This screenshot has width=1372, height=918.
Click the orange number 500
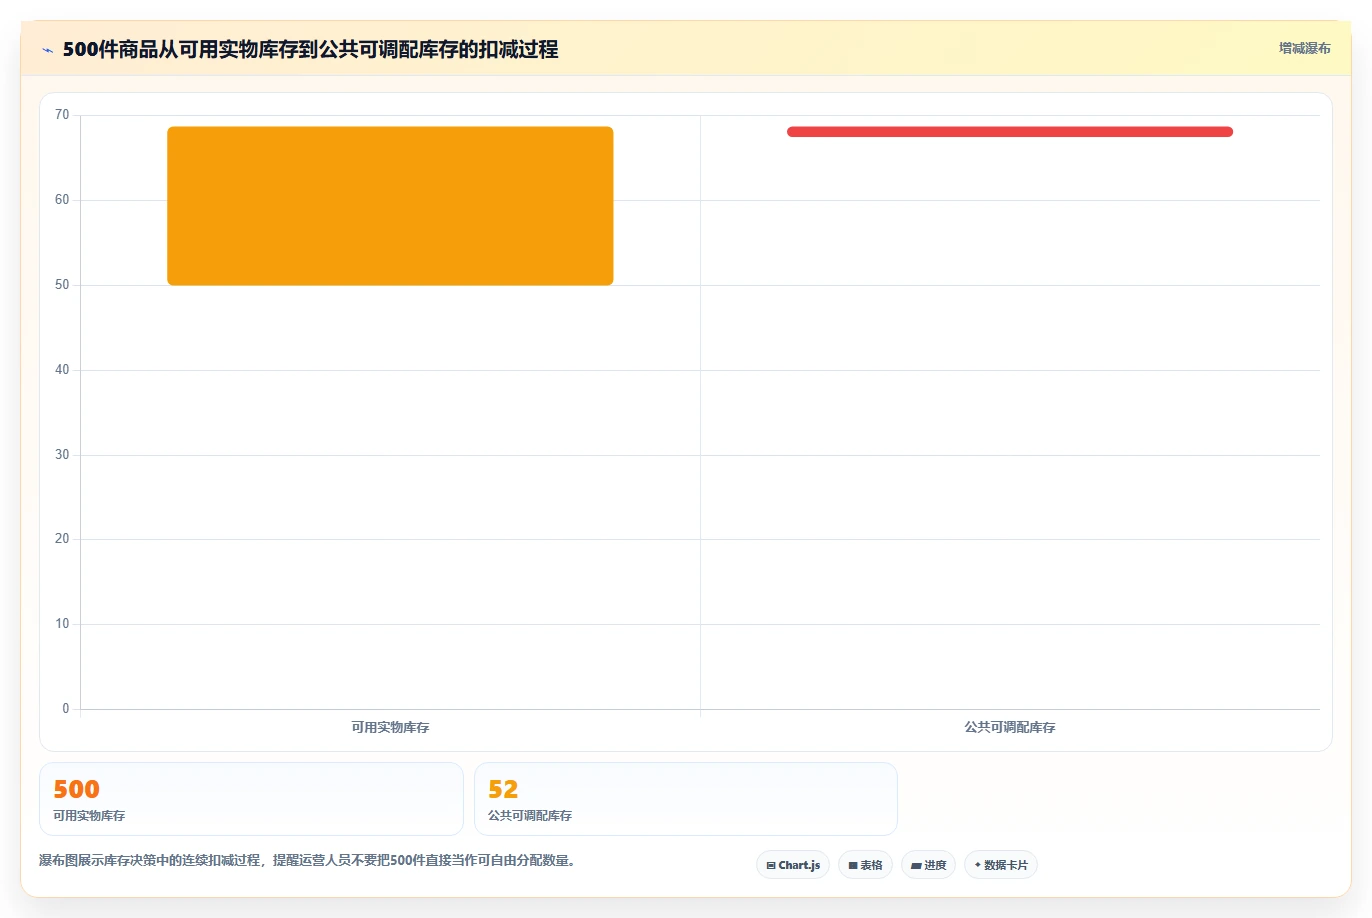pyautogui.click(x=77, y=789)
